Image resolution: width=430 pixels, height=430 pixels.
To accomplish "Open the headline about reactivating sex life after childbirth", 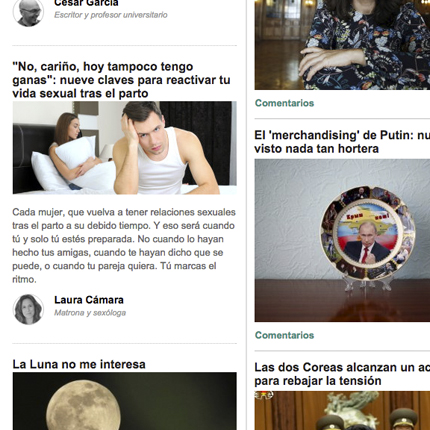I will 121,80.
